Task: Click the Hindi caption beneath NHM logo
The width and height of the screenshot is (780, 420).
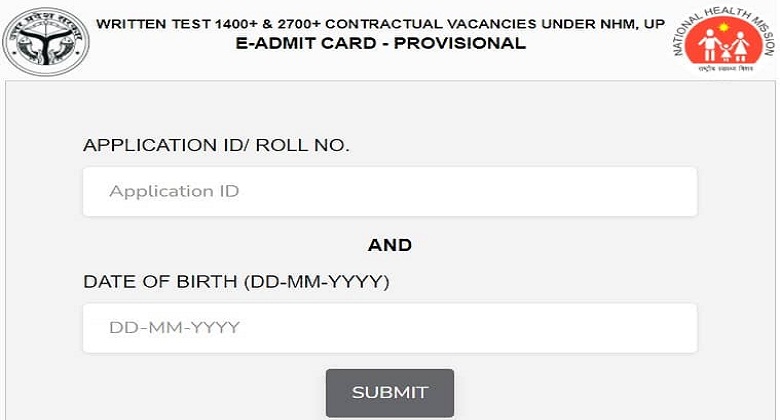Action: coord(724,68)
